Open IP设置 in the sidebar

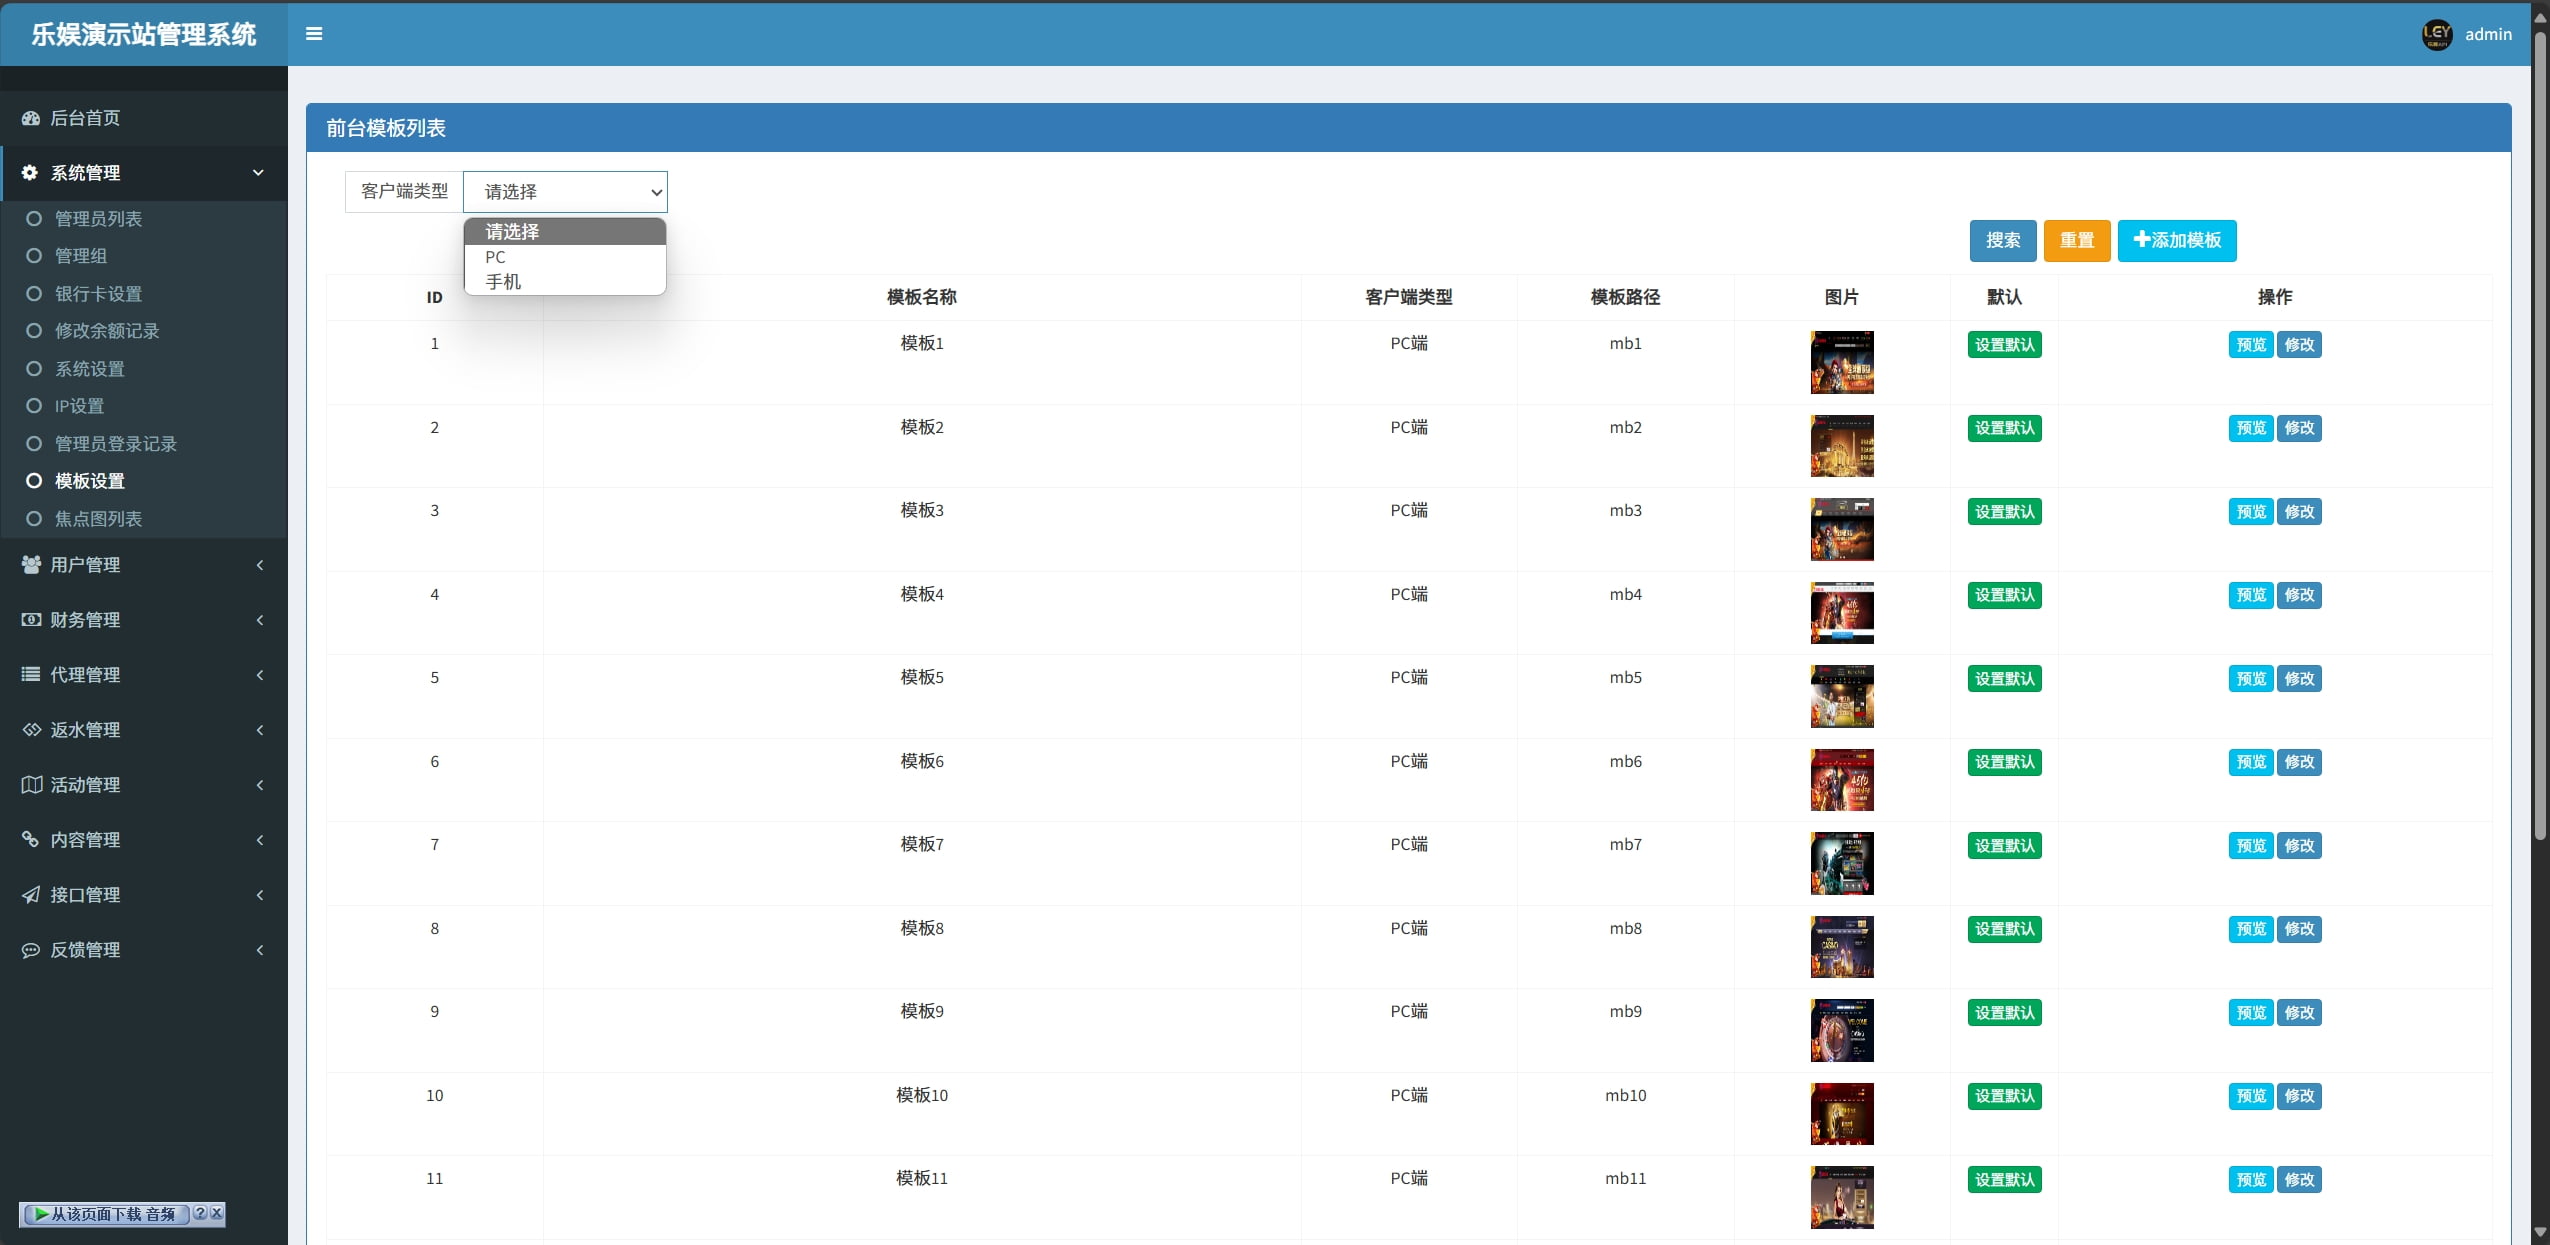[x=79, y=406]
